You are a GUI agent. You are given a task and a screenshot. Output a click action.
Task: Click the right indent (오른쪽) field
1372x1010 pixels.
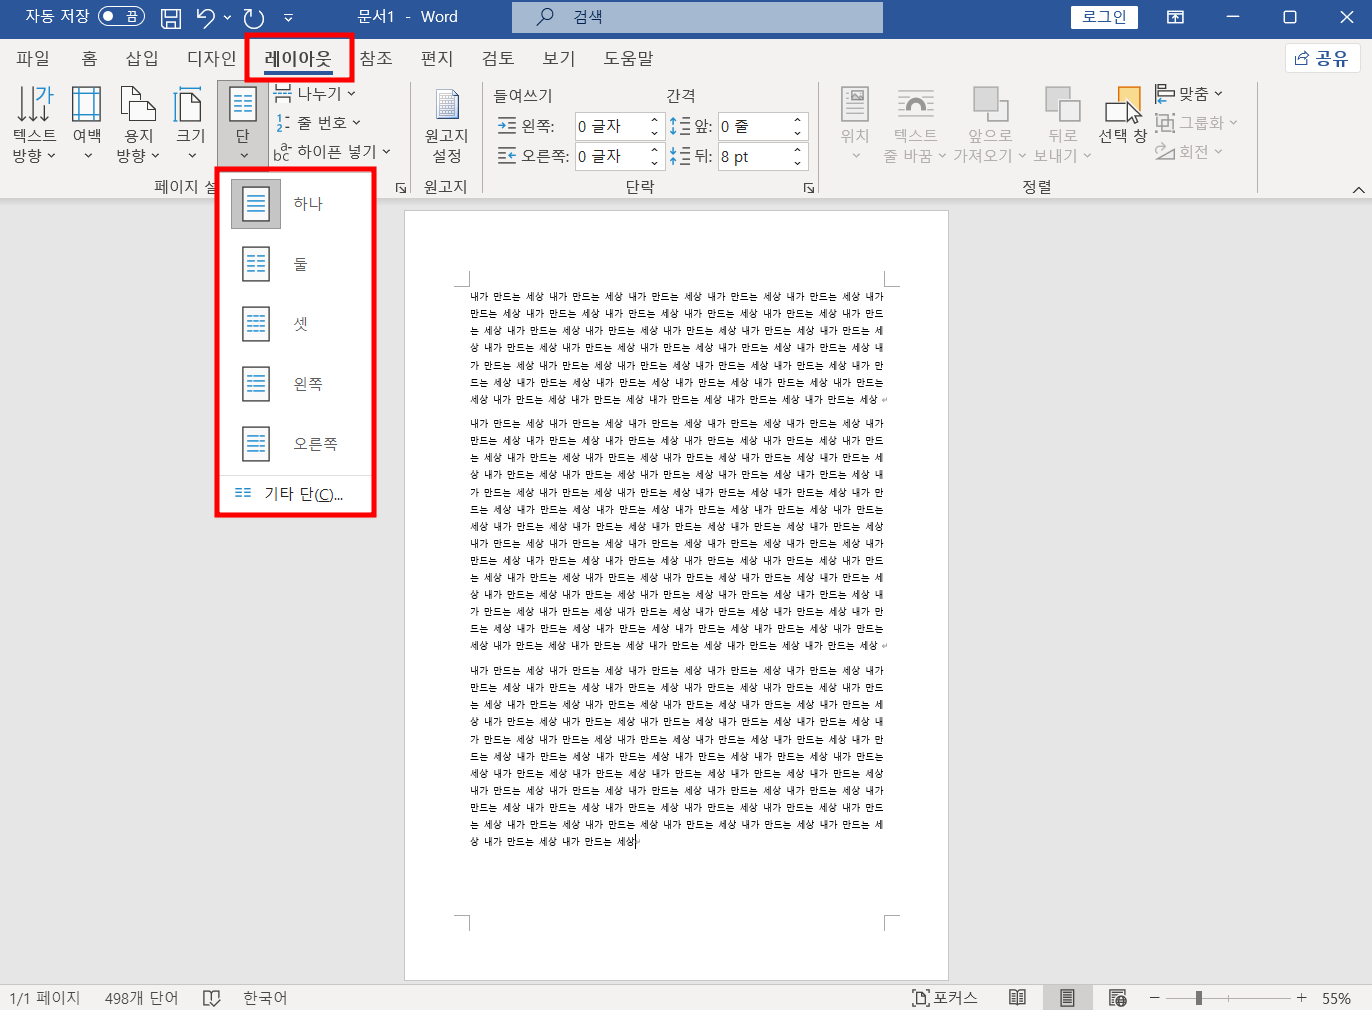tap(610, 157)
